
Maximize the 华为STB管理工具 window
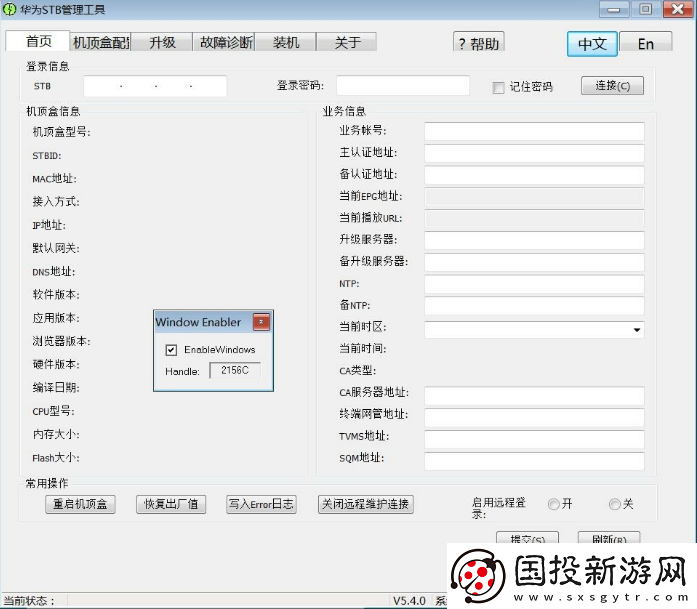point(645,9)
